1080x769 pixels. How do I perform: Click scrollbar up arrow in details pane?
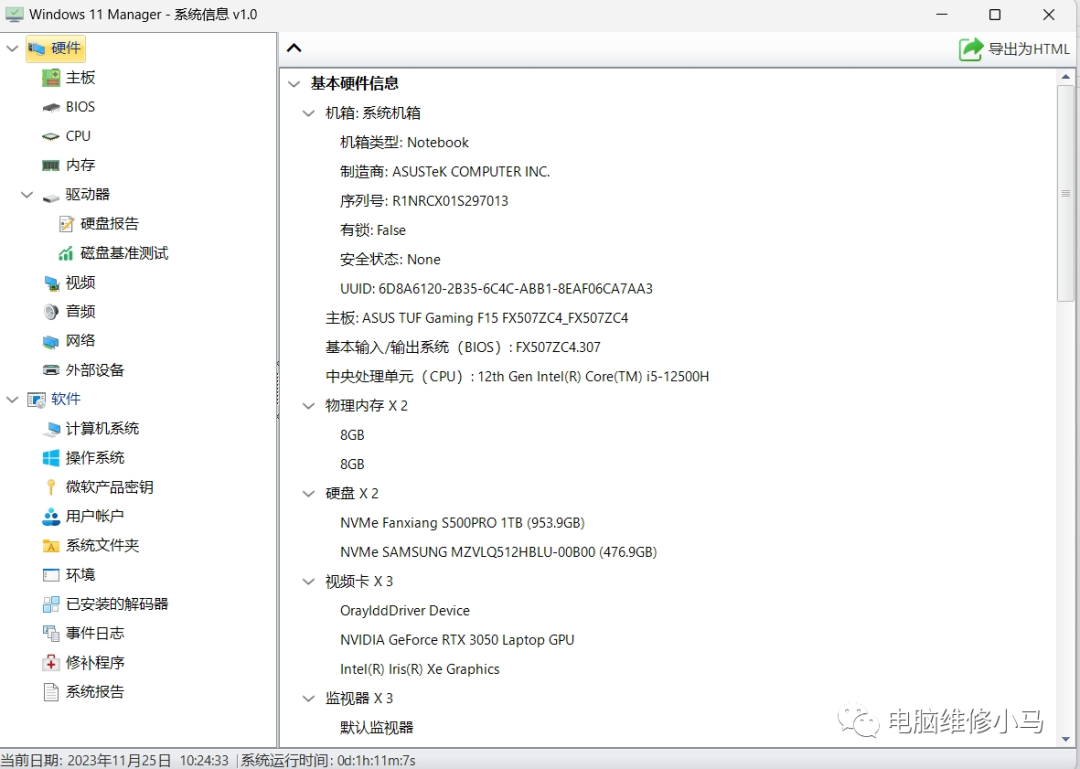click(x=1066, y=76)
